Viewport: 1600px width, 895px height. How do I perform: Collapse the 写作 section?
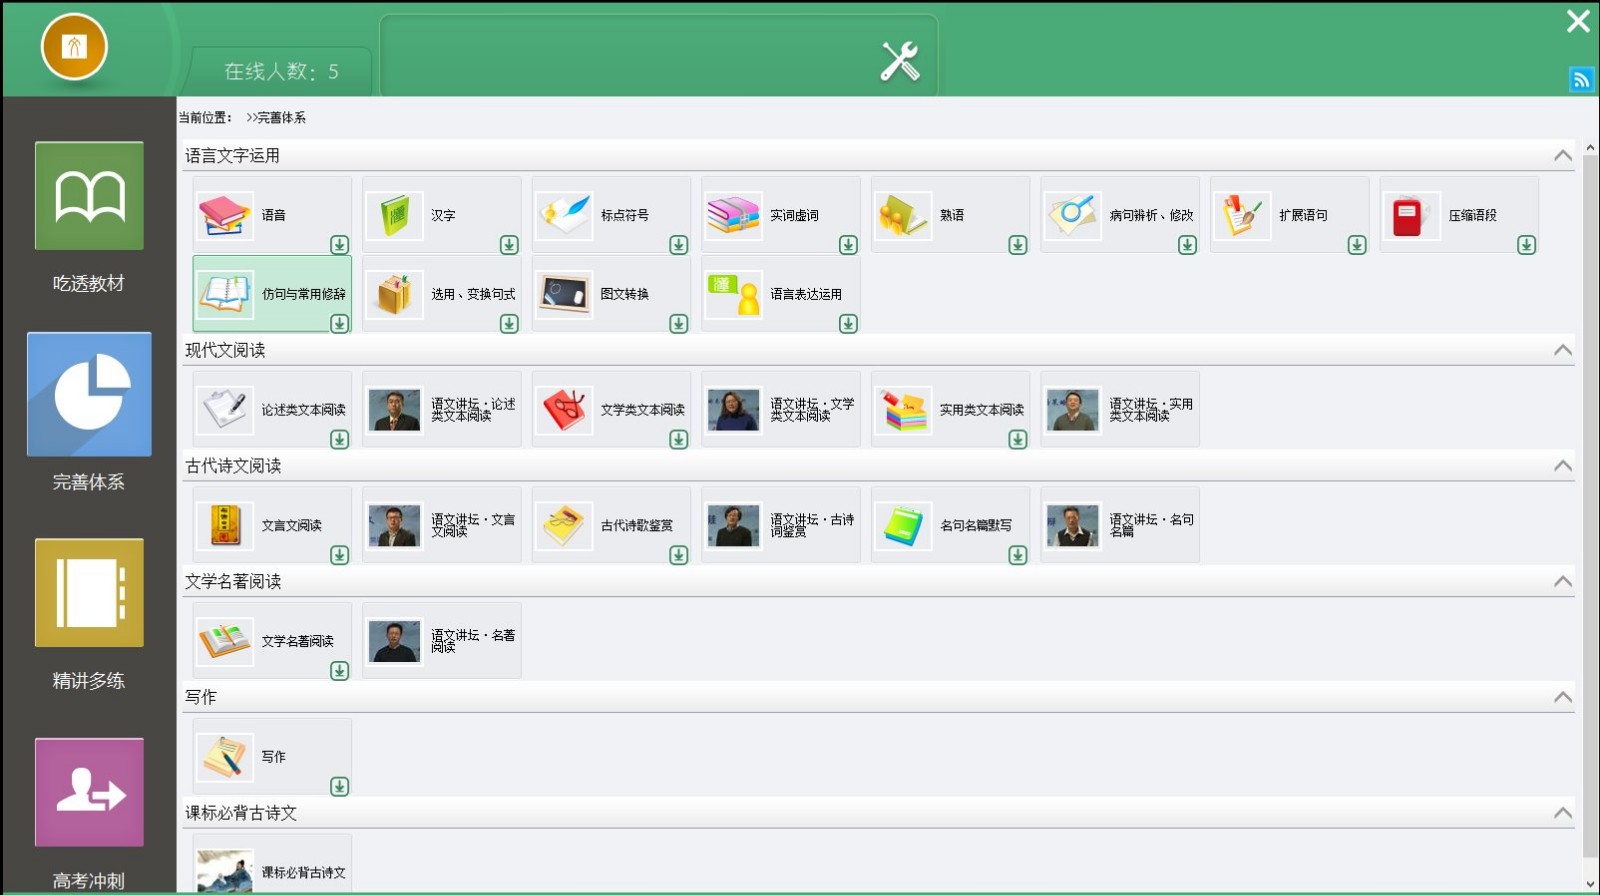tap(1563, 697)
